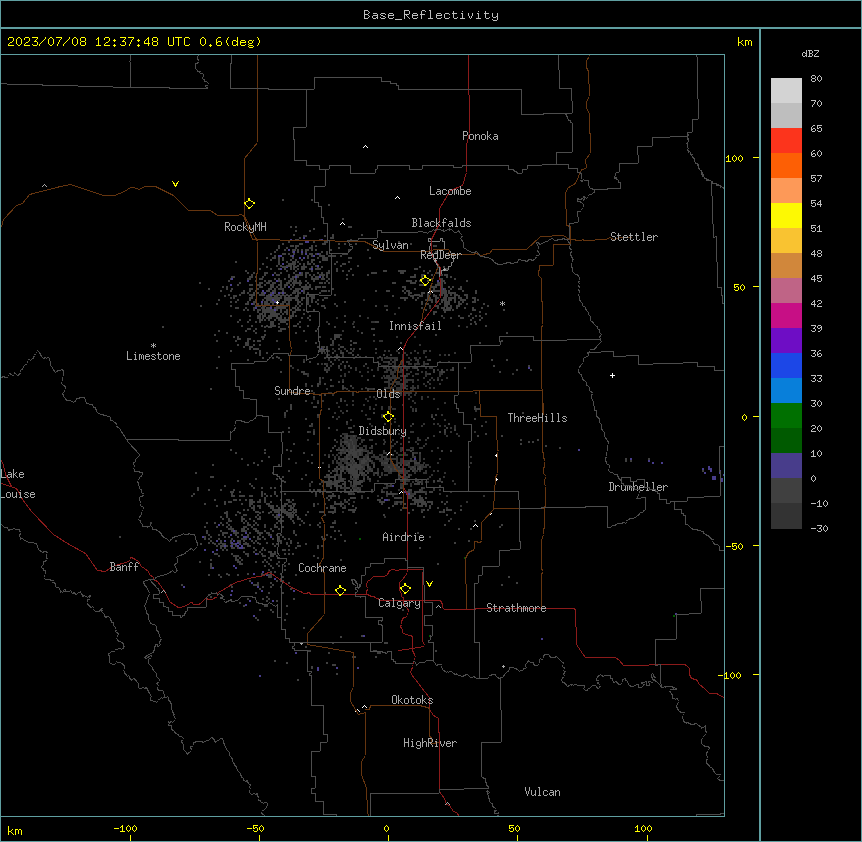Click the Lake Louise label
This screenshot has height=842, width=862.
pyautogui.click(x=18, y=484)
